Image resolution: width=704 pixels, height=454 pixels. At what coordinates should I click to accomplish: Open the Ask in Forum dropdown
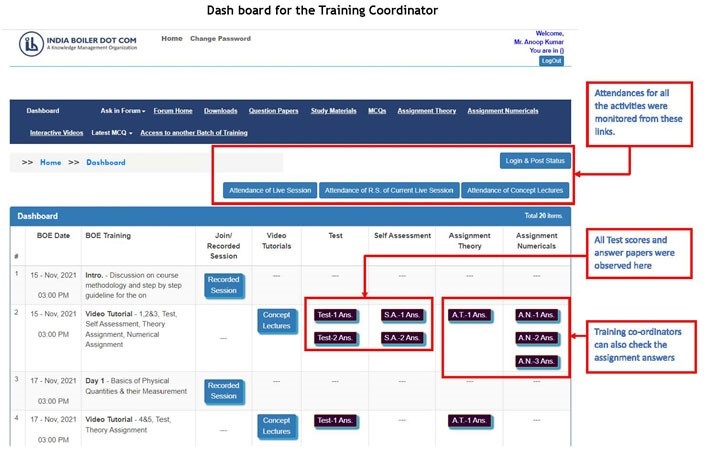[122, 110]
